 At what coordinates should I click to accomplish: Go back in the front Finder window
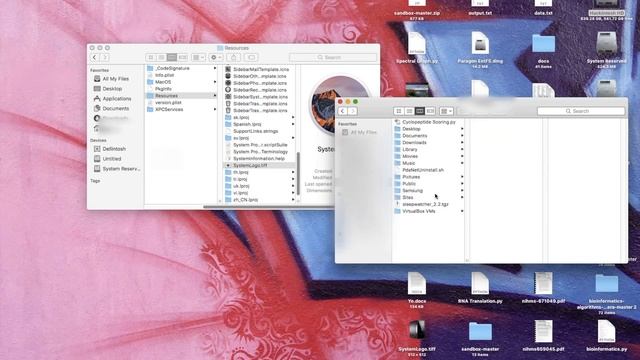(x=343, y=111)
